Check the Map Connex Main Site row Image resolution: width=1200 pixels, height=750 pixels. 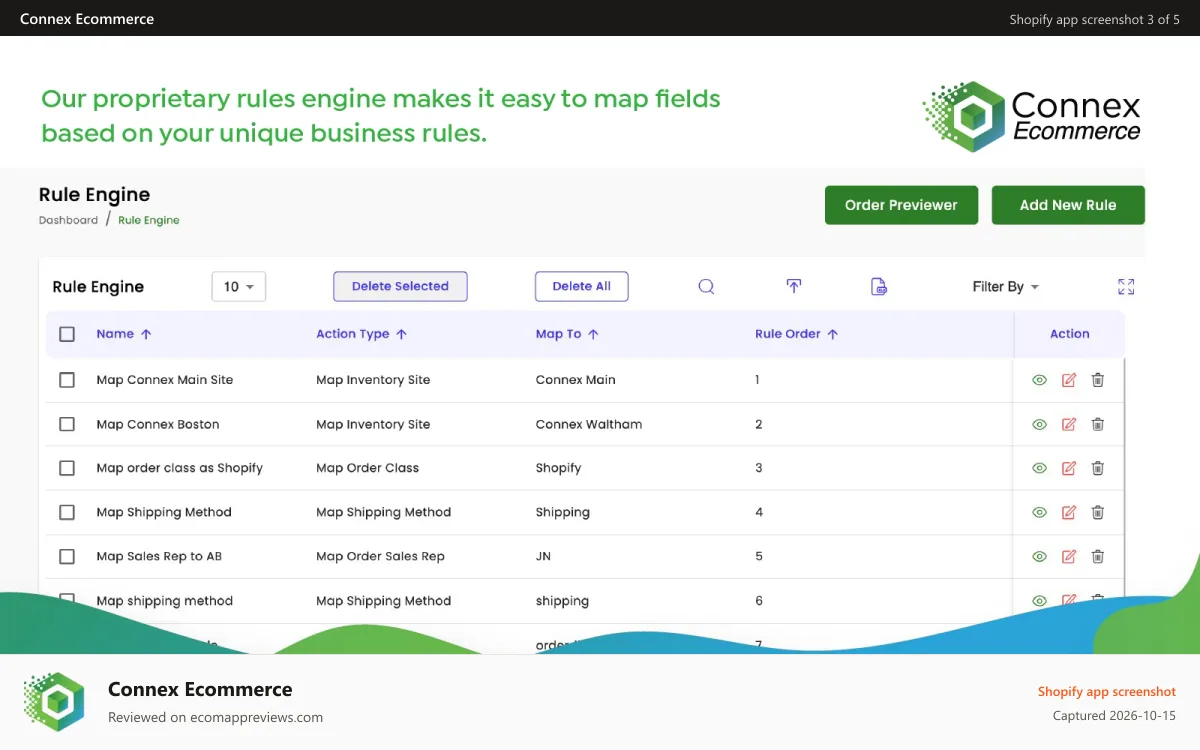tap(67, 380)
